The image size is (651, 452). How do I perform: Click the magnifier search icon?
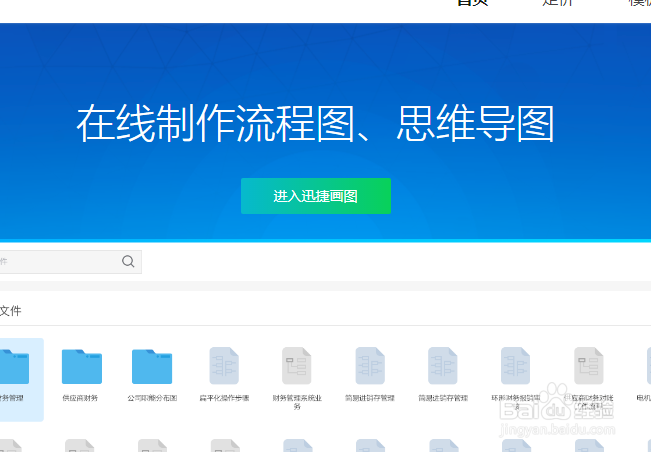pos(128,261)
